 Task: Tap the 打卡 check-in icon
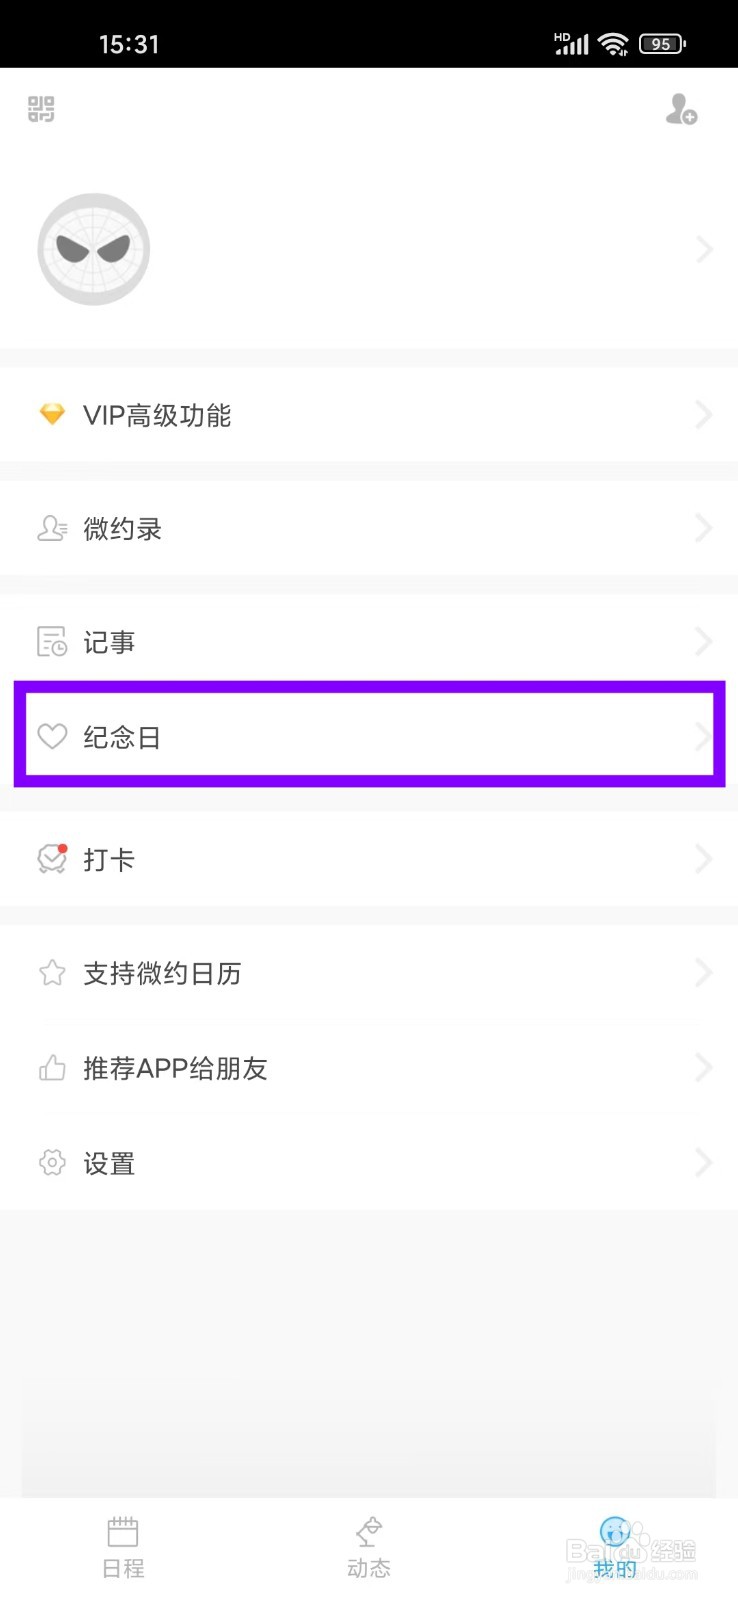(52, 858)
